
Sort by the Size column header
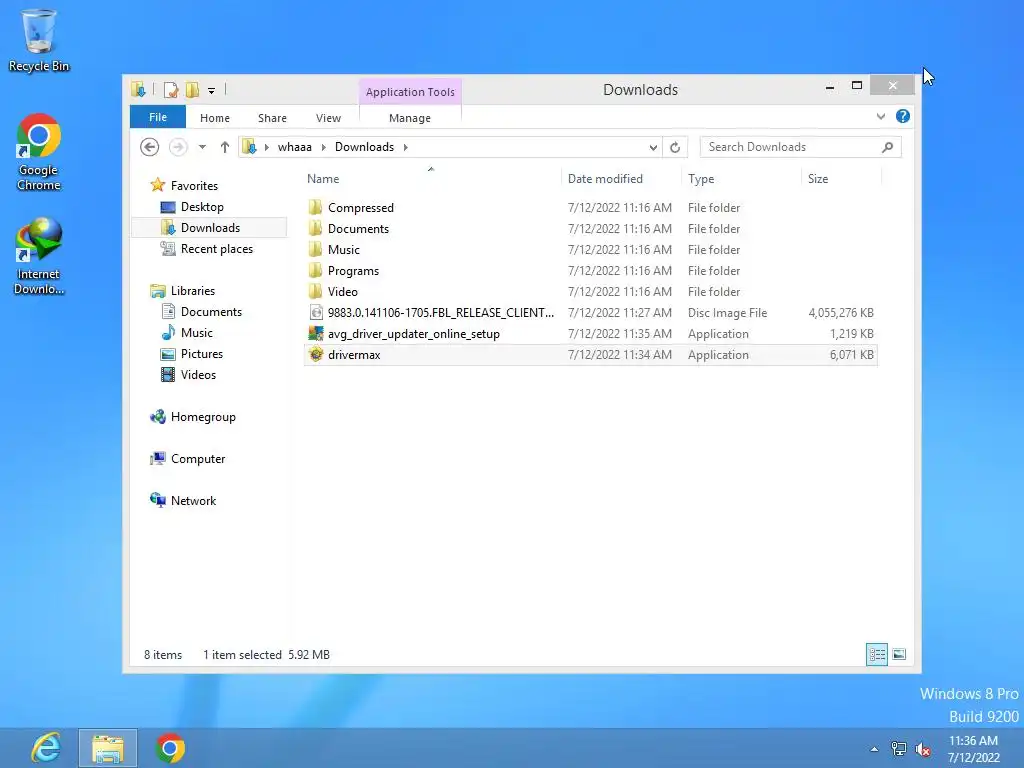(x=841, y=178)
